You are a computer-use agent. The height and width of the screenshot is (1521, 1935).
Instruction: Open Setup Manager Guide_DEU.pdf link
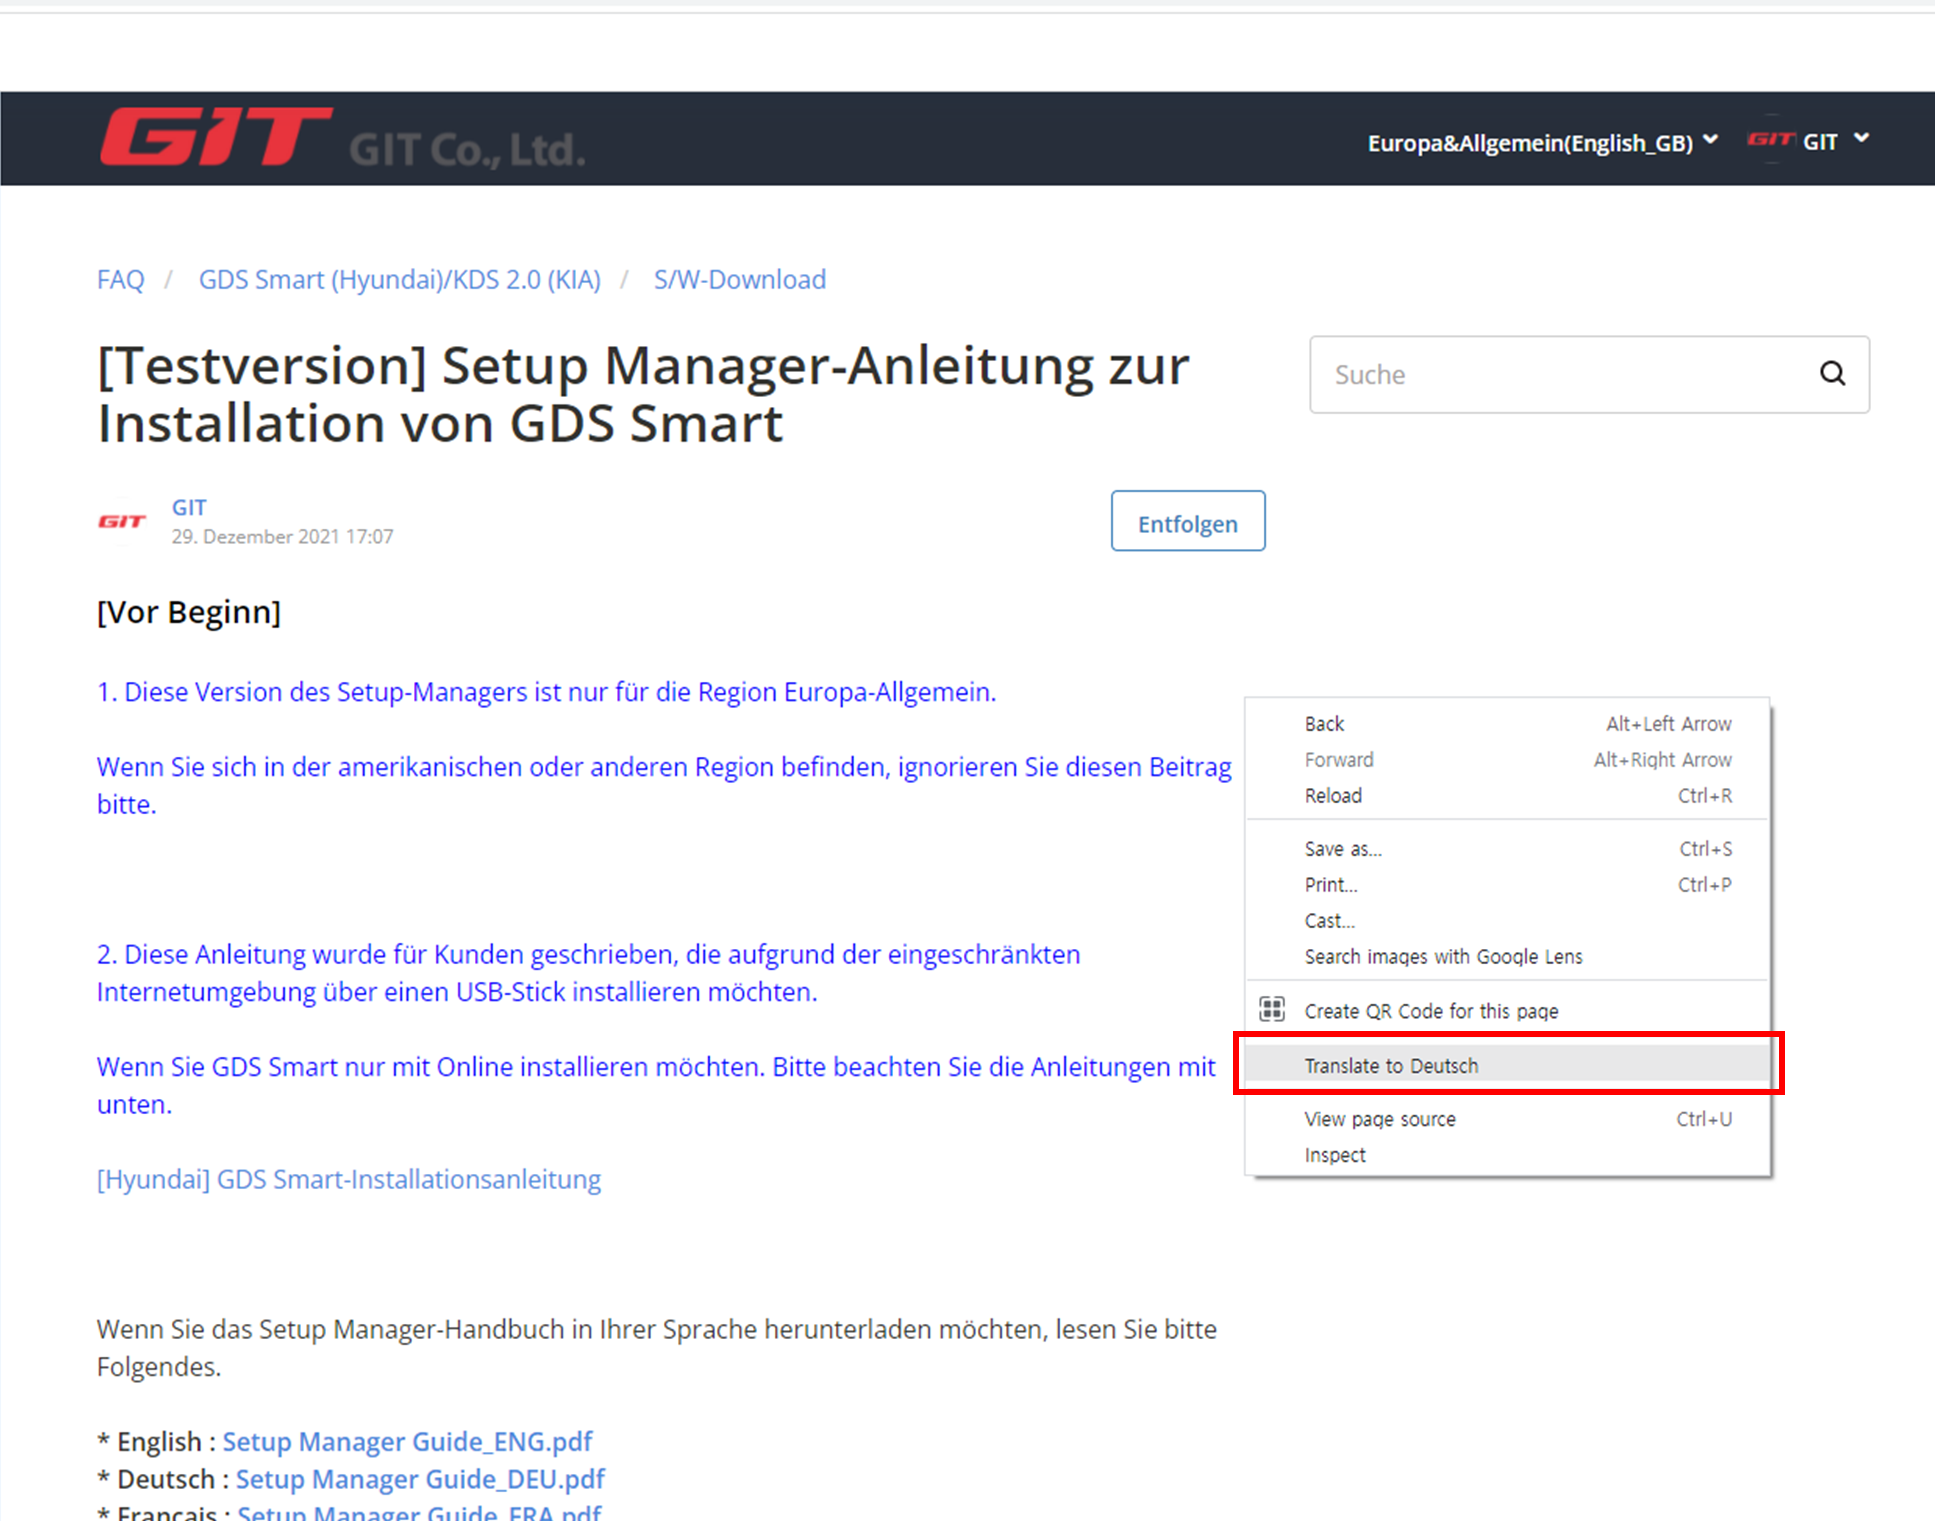pos(420,1479)
